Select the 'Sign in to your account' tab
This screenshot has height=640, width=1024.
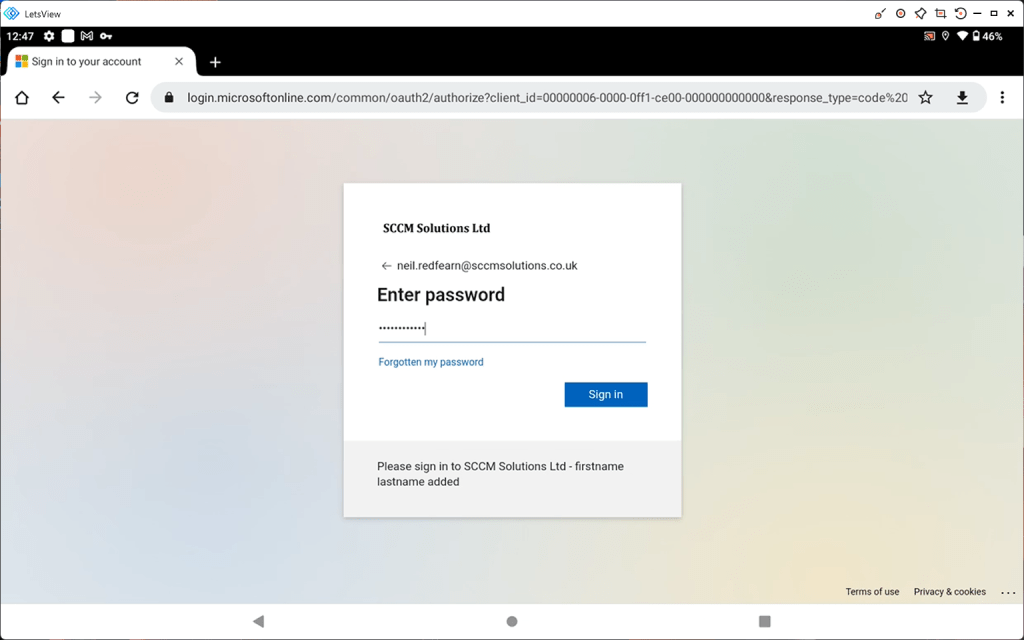(87, 62)
